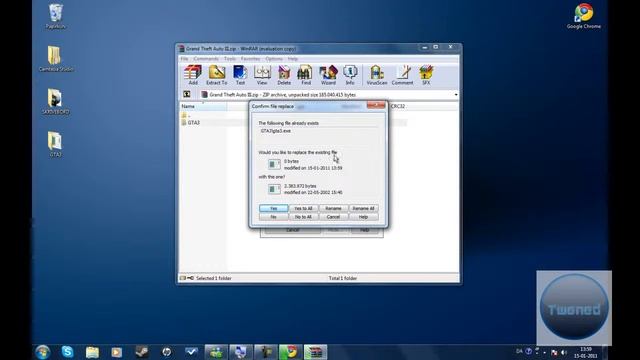Open the Google Chrome desktop shortcut
The image size is (640, 360).
click(583, 16)
